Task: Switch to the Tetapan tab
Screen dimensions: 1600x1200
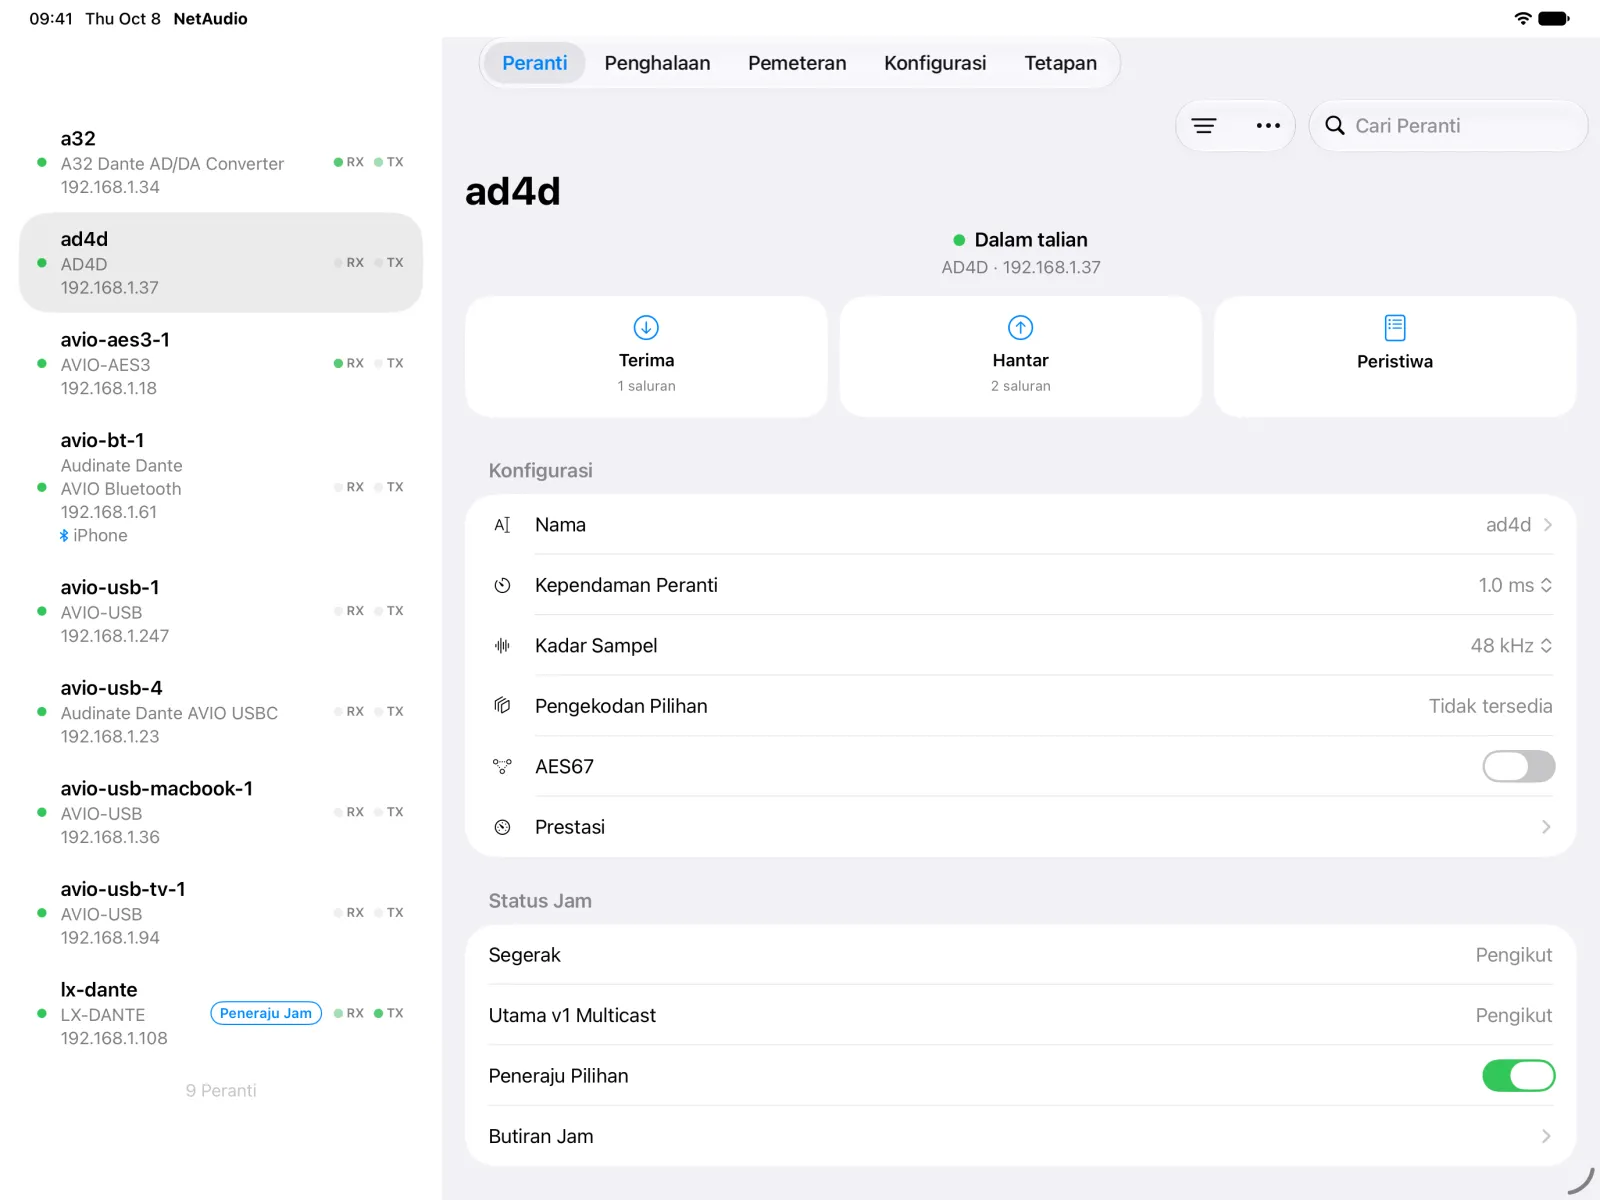Action: [1060, 63]
